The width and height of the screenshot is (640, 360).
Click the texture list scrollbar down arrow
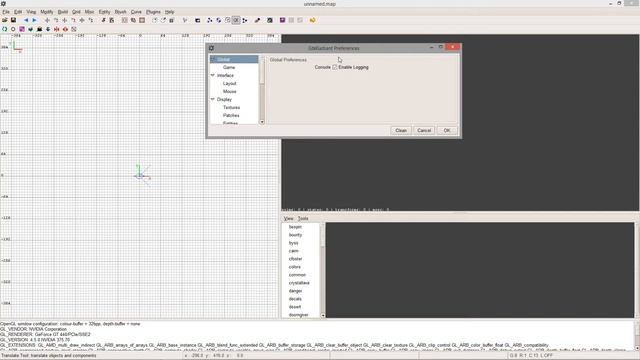tap(323, 315)
